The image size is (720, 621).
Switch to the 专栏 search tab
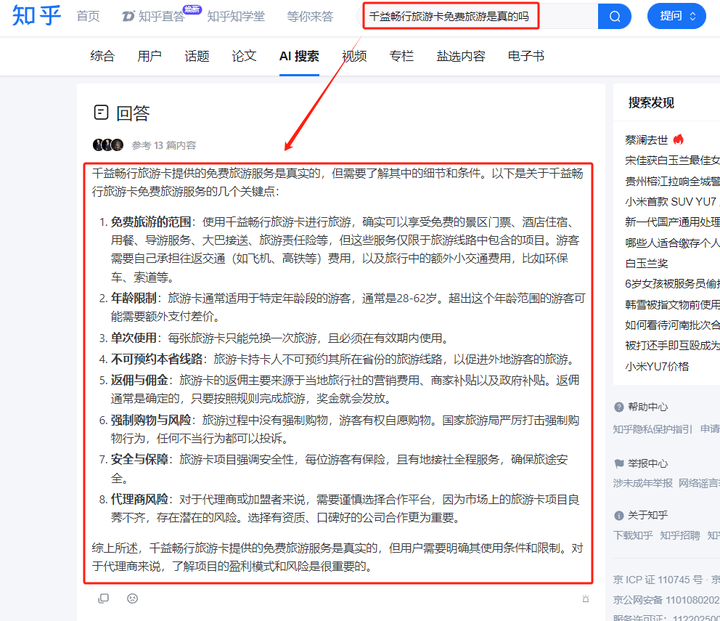pyautogui.click(x=401, y=56)
